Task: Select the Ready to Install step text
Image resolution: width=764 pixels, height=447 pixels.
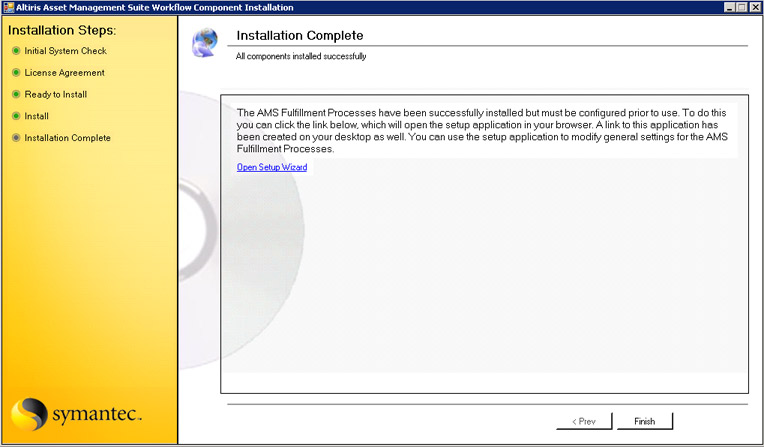Action: pos(56,95)
